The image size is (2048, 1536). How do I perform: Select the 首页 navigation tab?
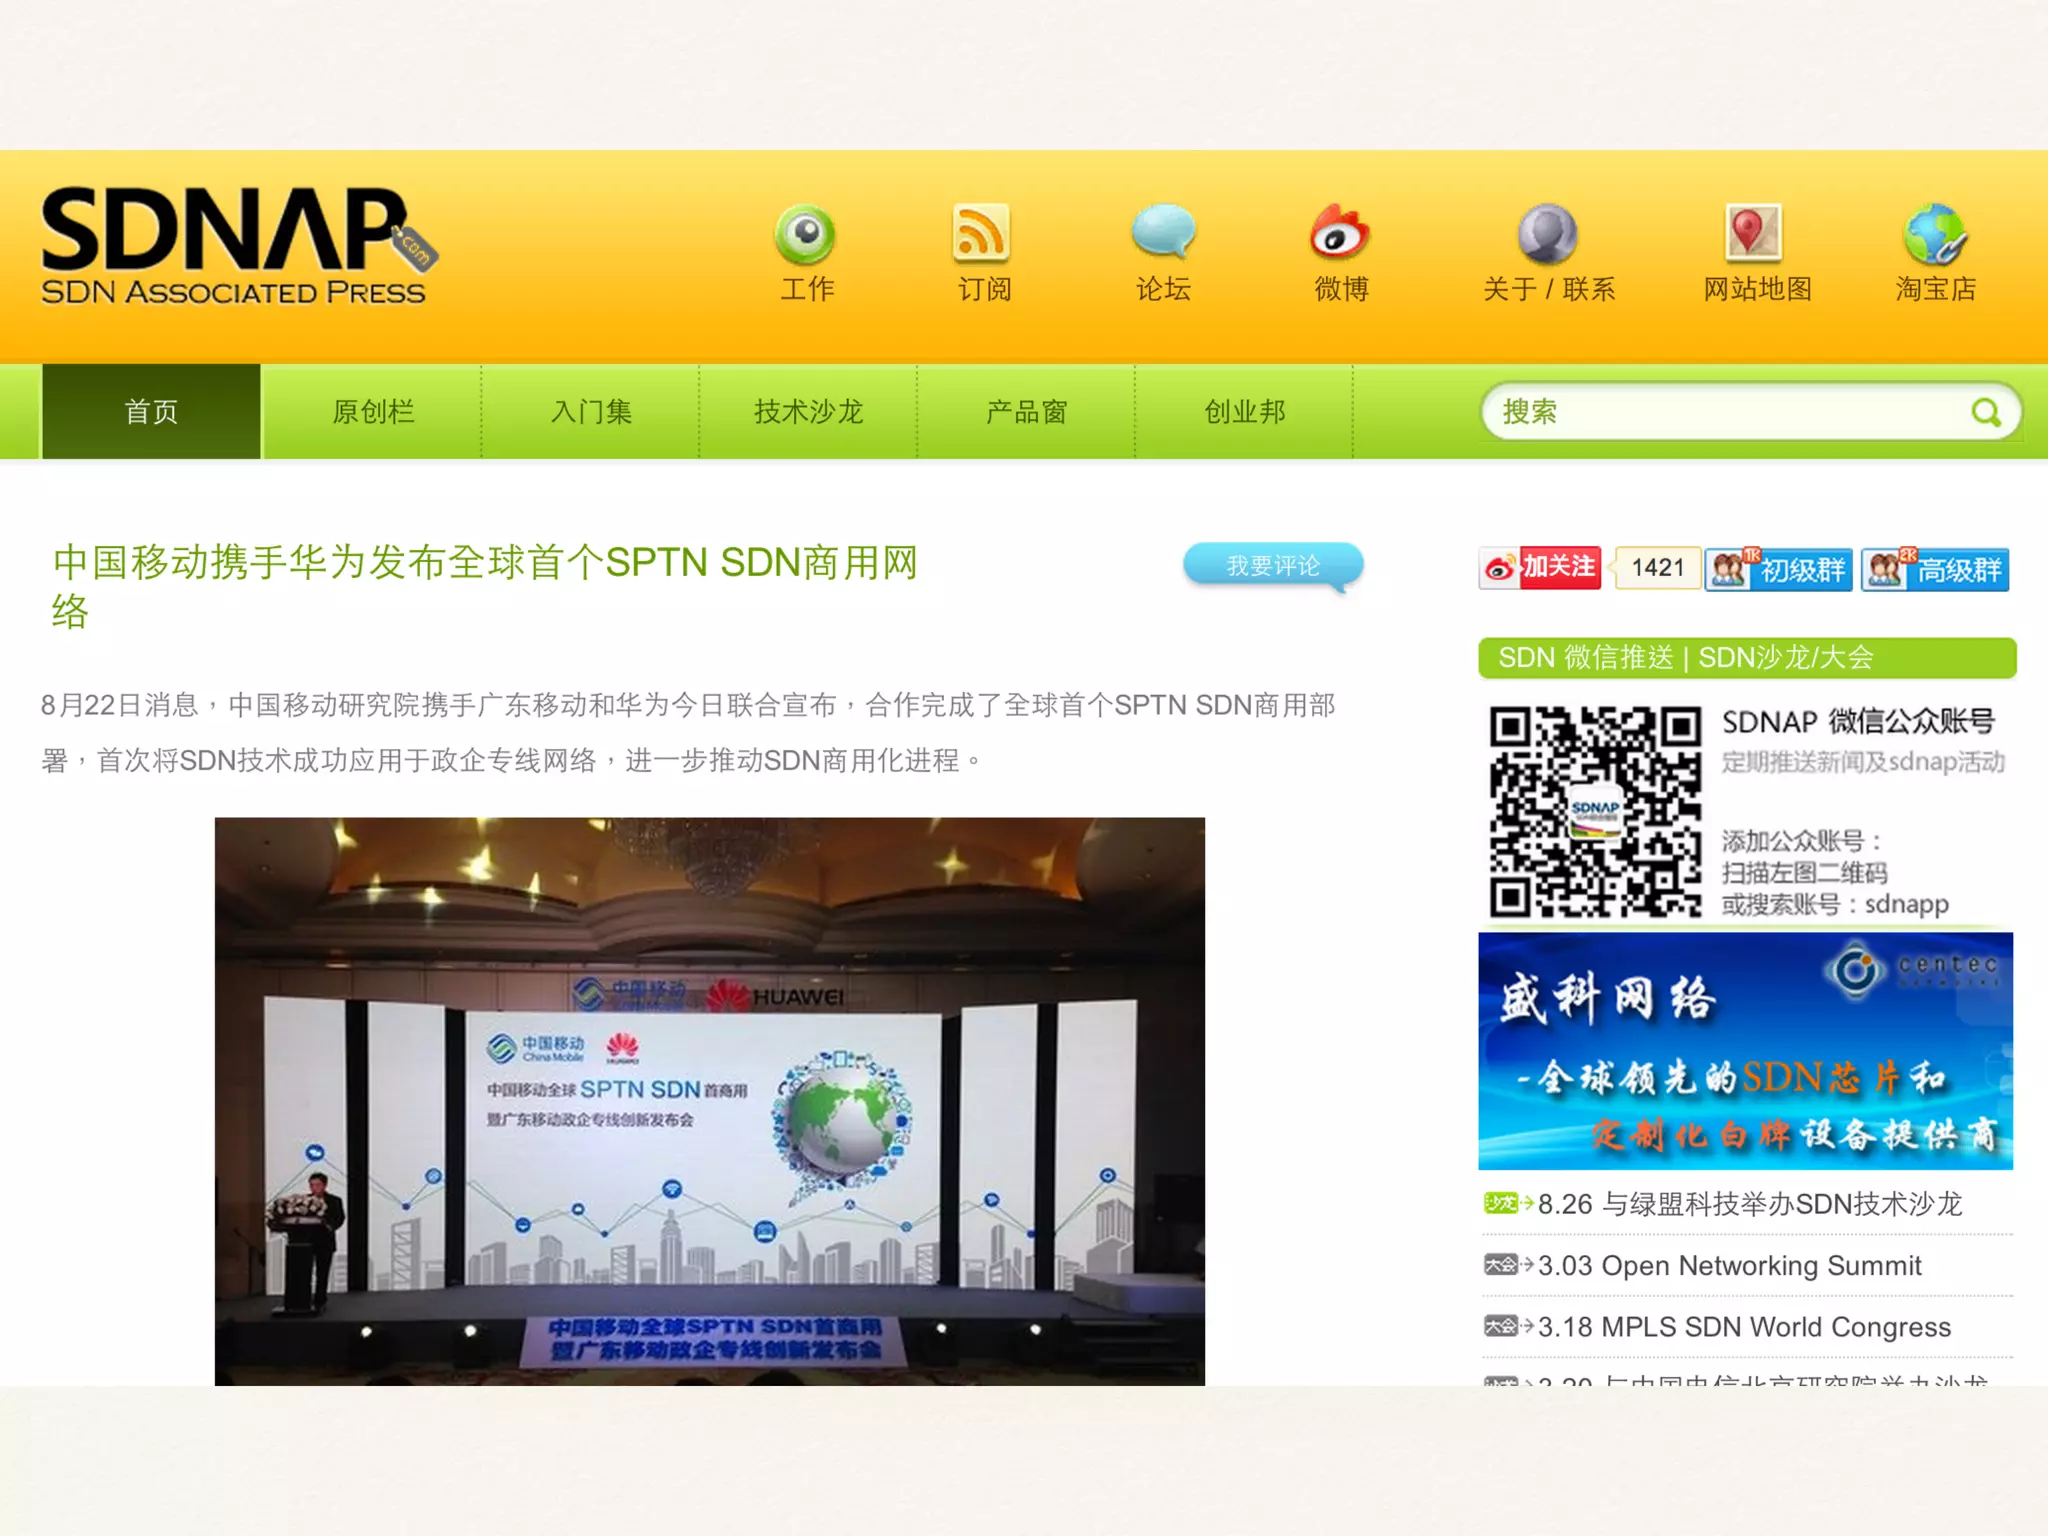coord(151,412)
